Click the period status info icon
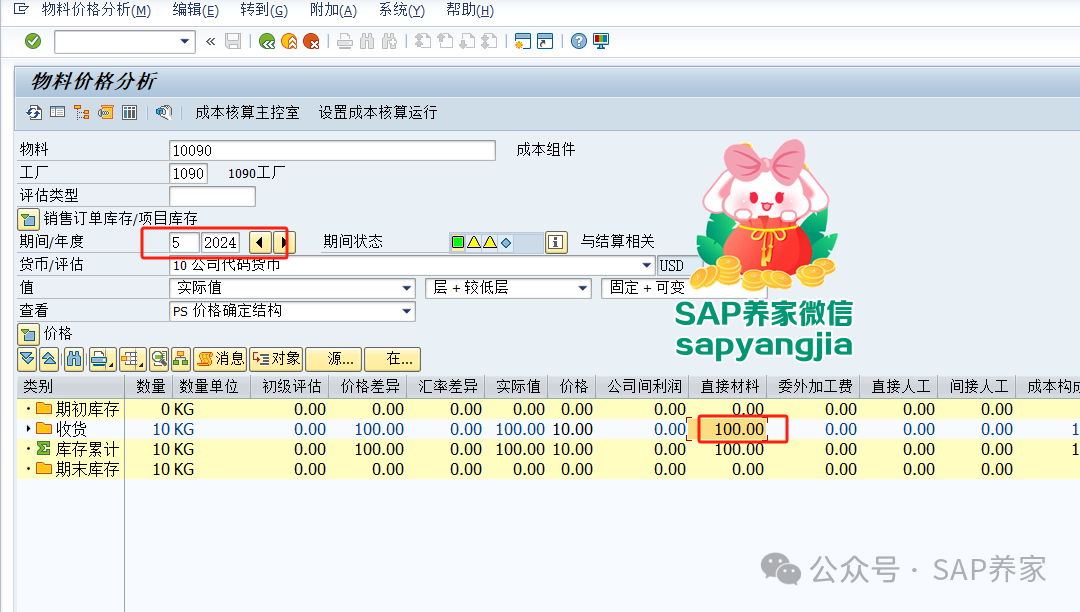Viewport: 1080px width, 612px height. tap(556, 242)
